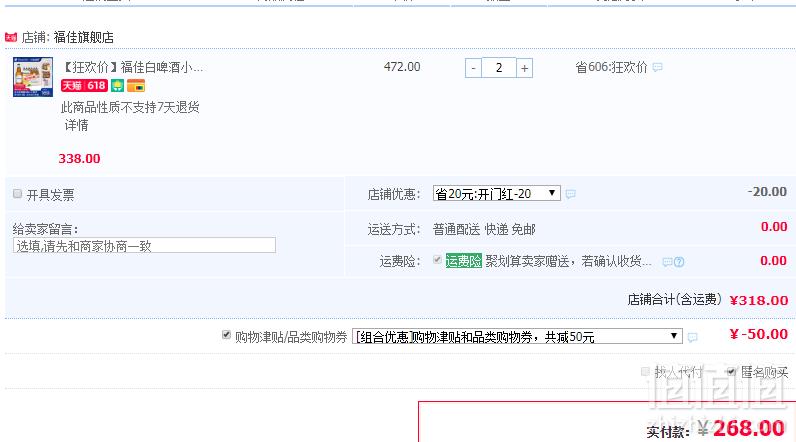Click the green 运费险 tag
Image resolution: width=796 pixels, height=442 pixels.
point(463,261)
